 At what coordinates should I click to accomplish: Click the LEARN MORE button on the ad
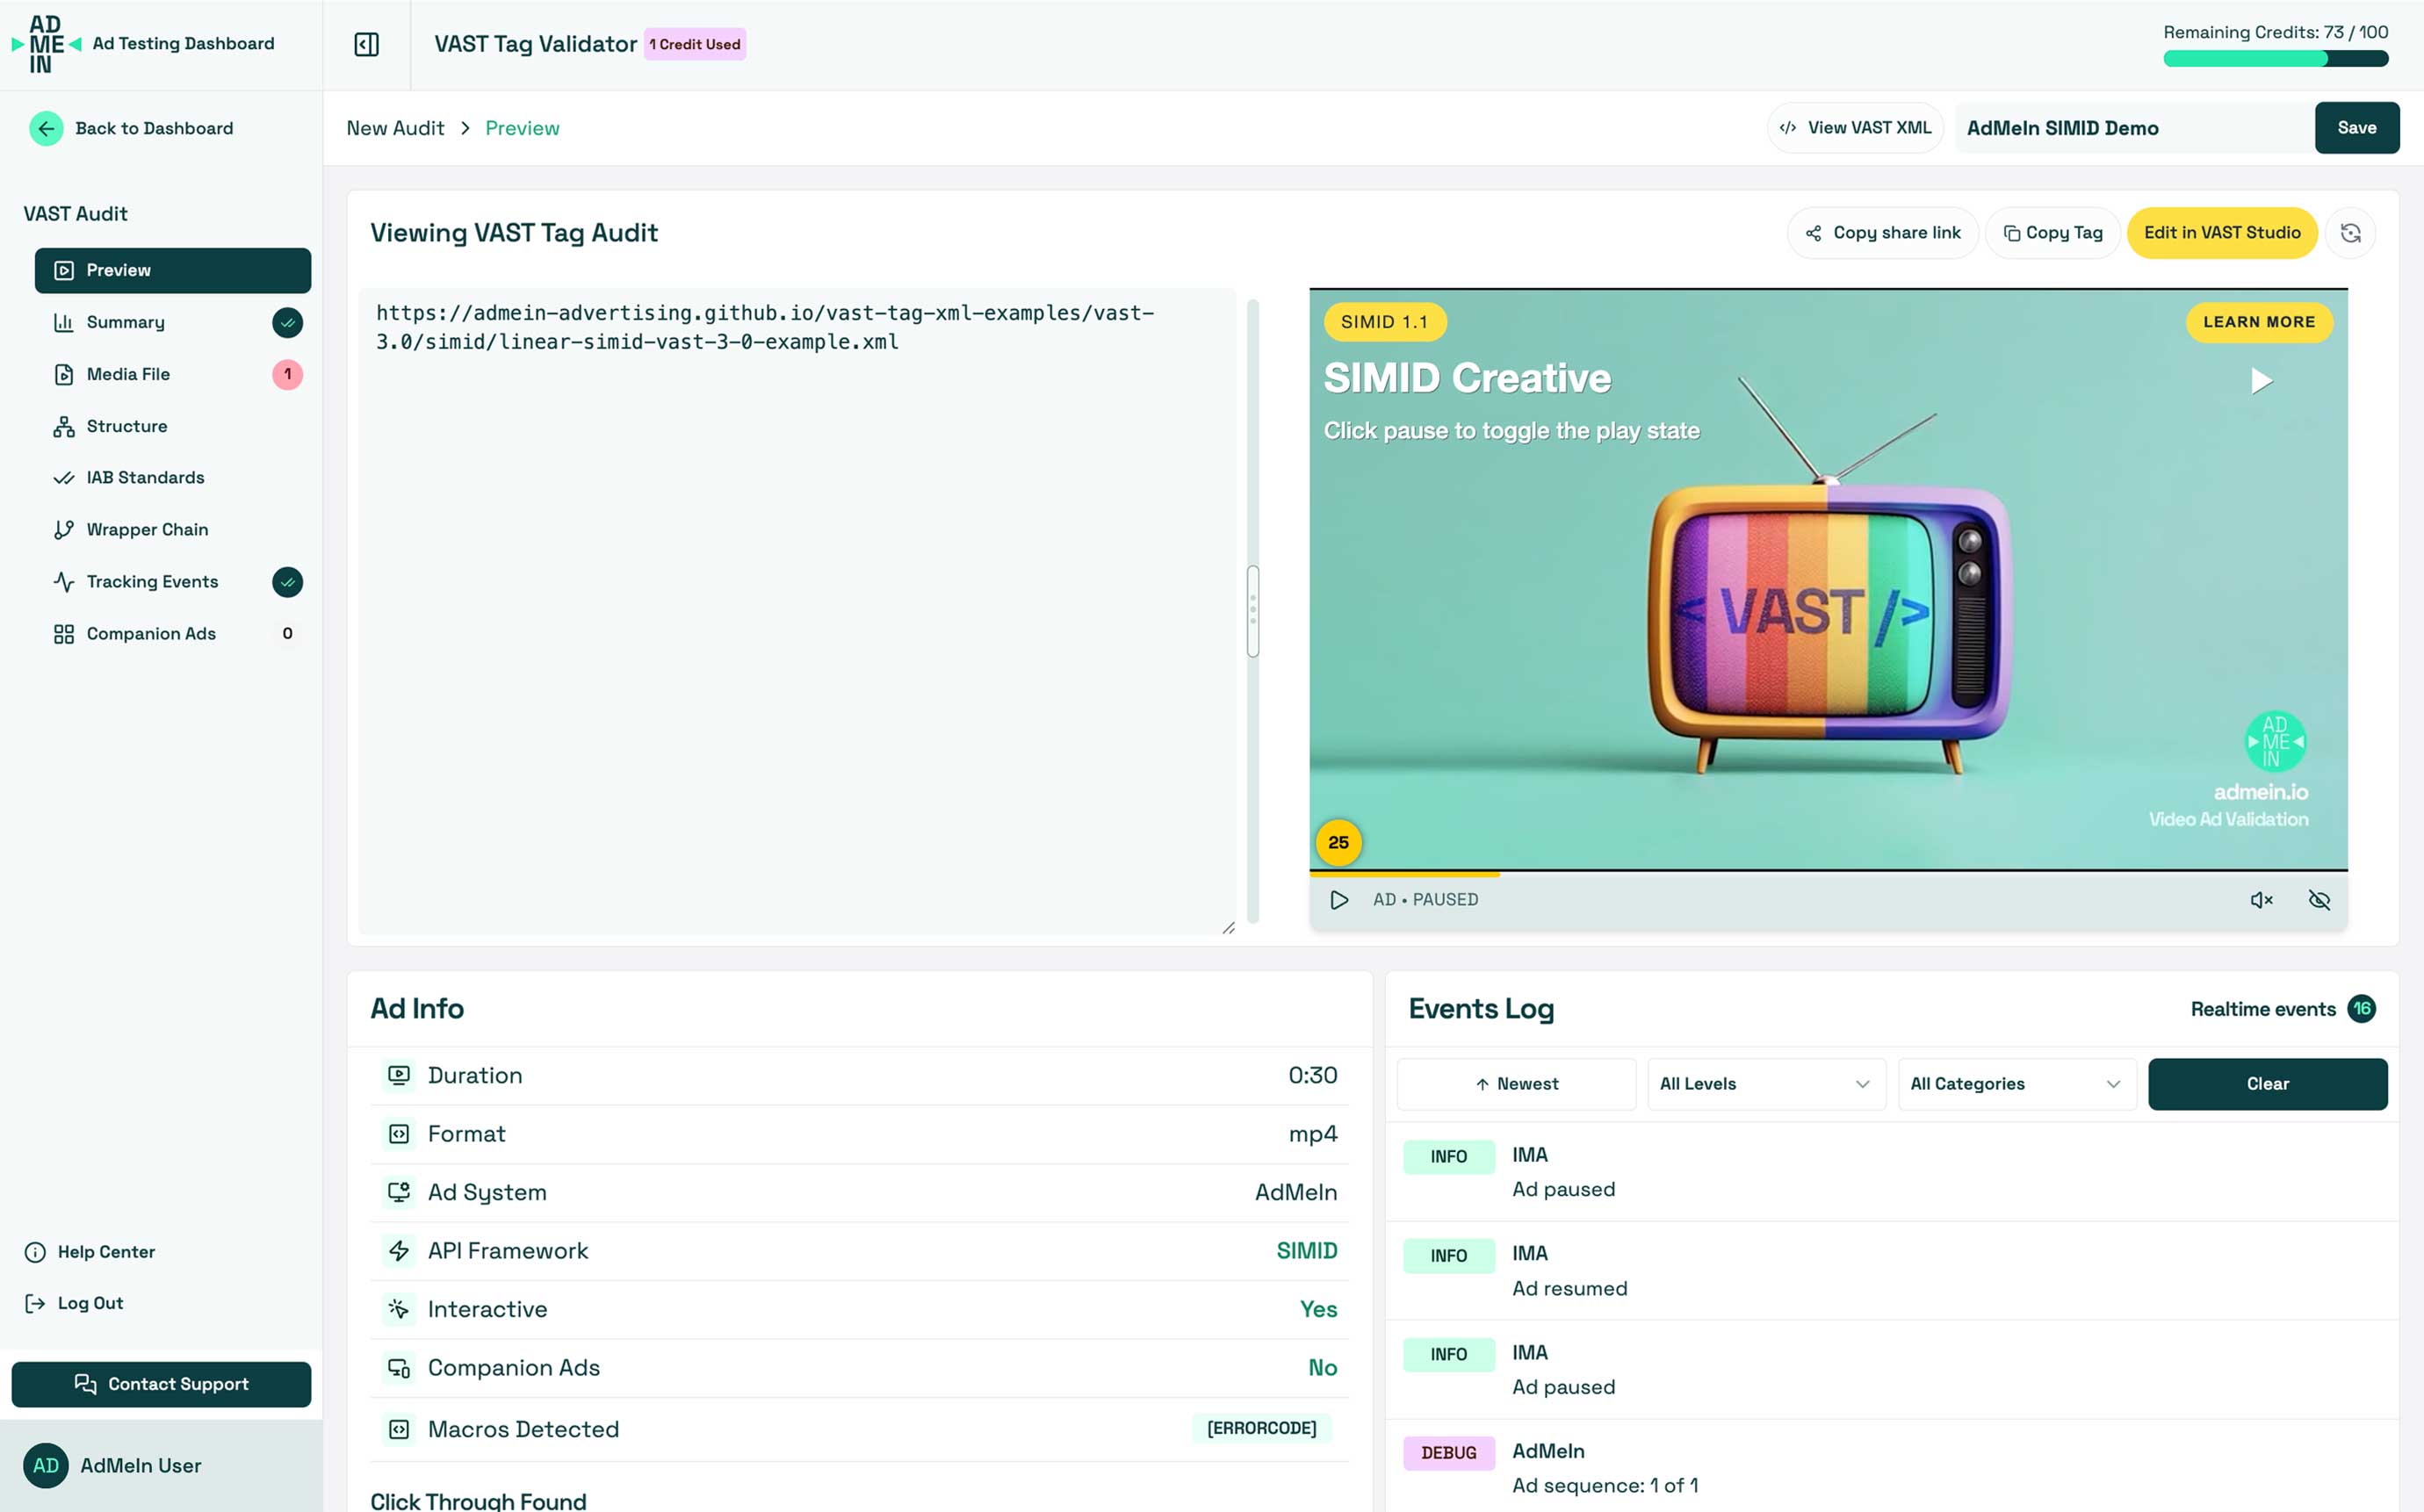click(2258, 322)
